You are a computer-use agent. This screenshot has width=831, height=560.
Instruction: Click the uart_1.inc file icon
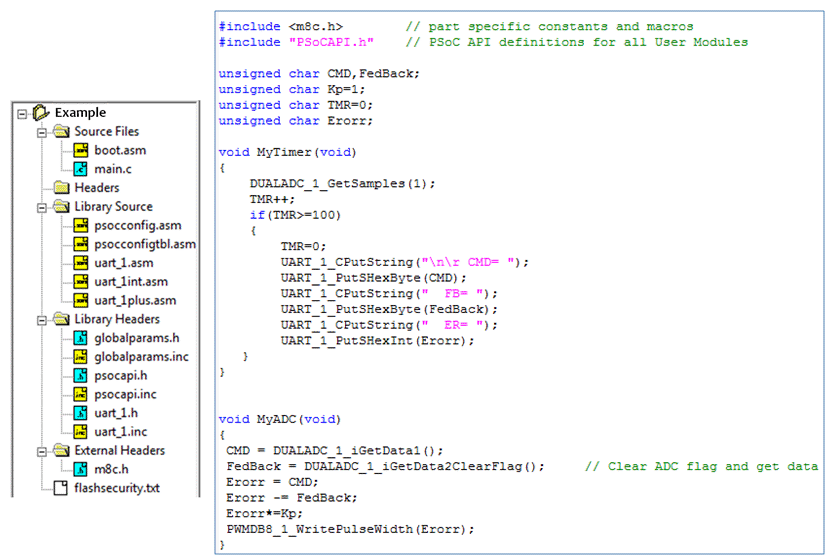click(x=82, y=431)
